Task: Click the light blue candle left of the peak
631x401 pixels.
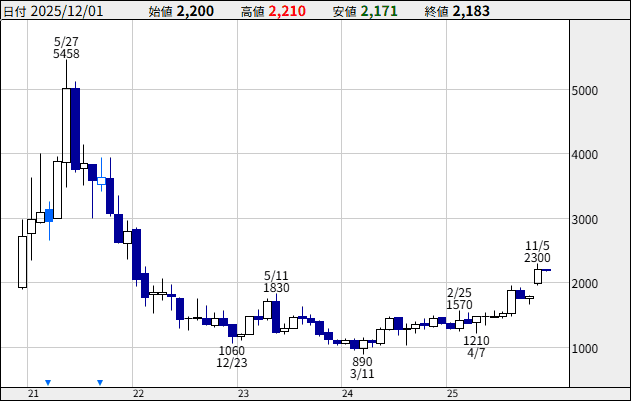Action: click(x=48, y=215)
